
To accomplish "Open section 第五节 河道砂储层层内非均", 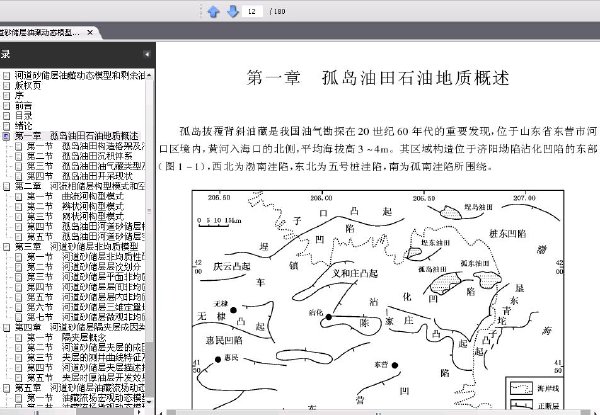I will (86, 297).
